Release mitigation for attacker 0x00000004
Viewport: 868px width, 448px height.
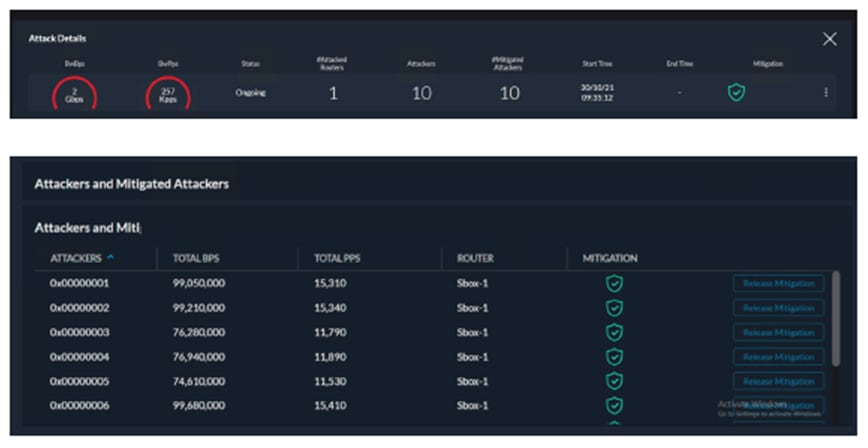pos(778,357)
